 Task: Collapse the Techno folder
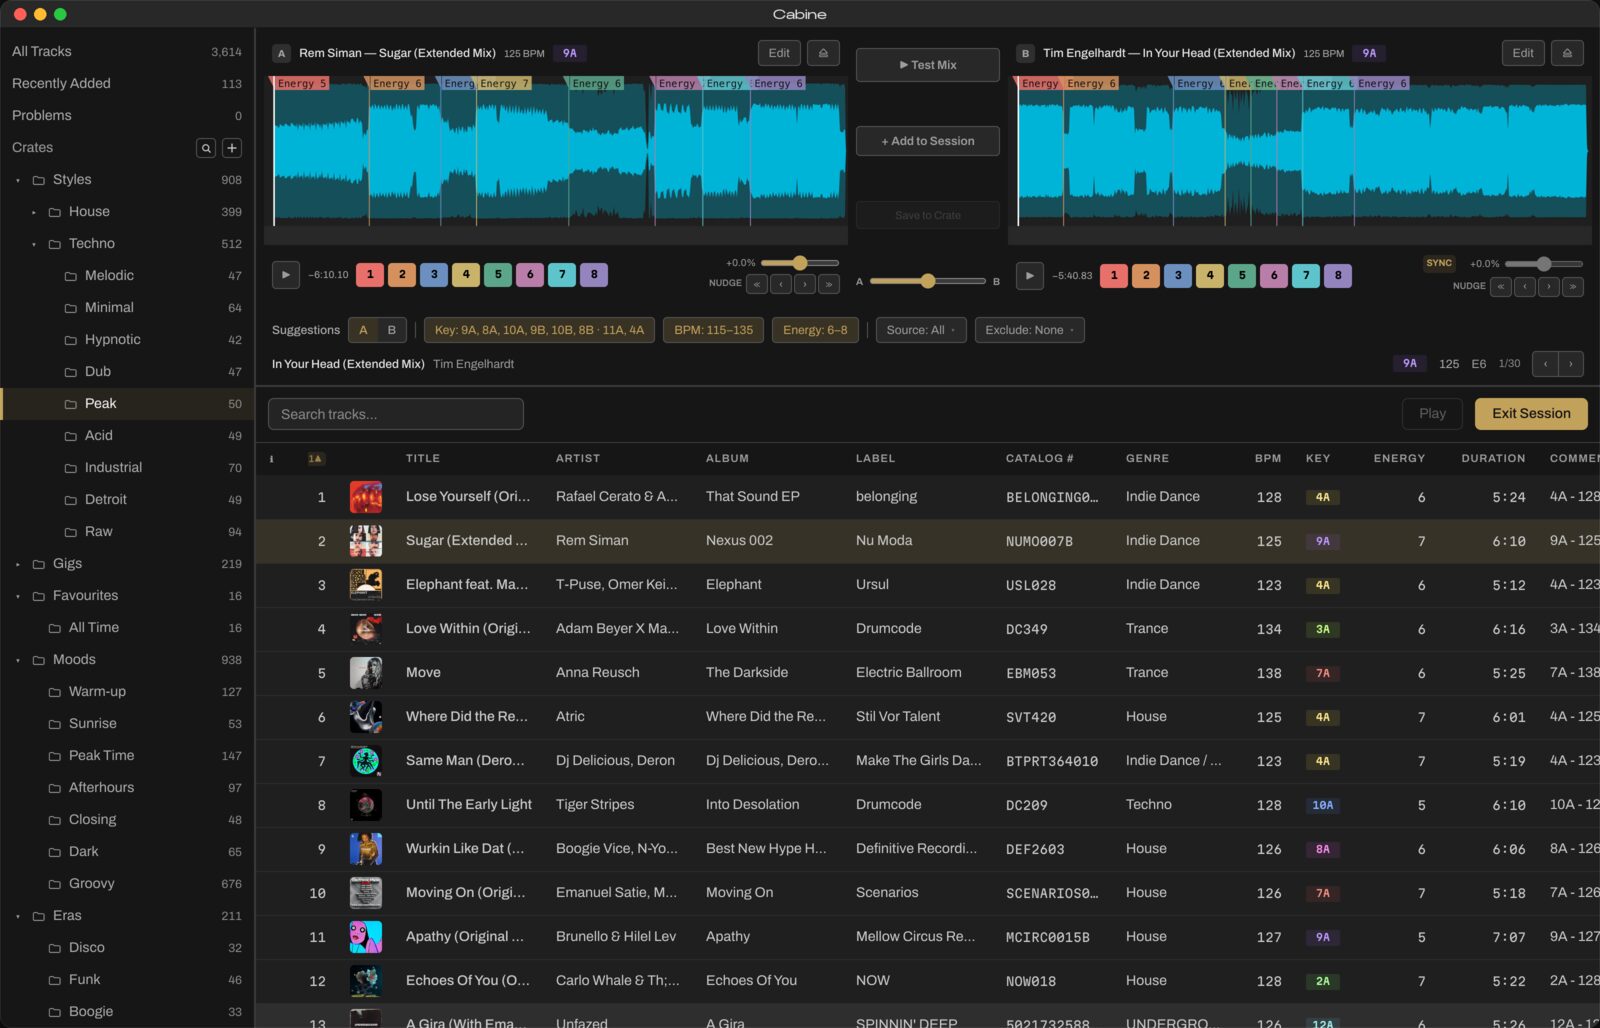point(34,244)
